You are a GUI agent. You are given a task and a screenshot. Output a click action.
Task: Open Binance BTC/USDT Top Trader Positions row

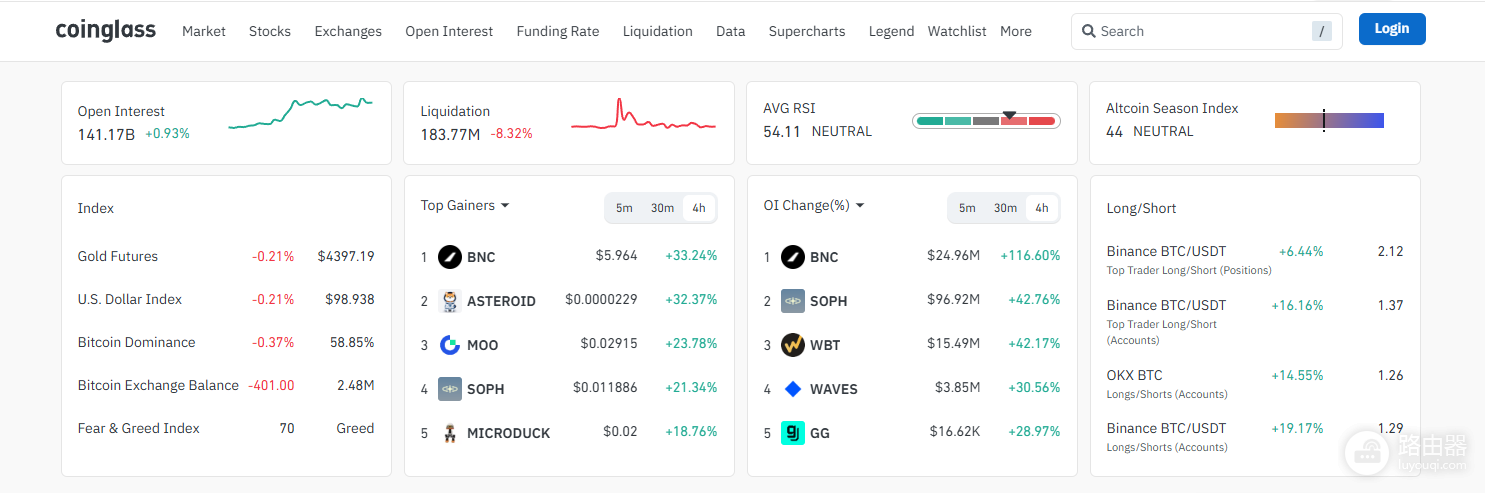(1255, 260)
